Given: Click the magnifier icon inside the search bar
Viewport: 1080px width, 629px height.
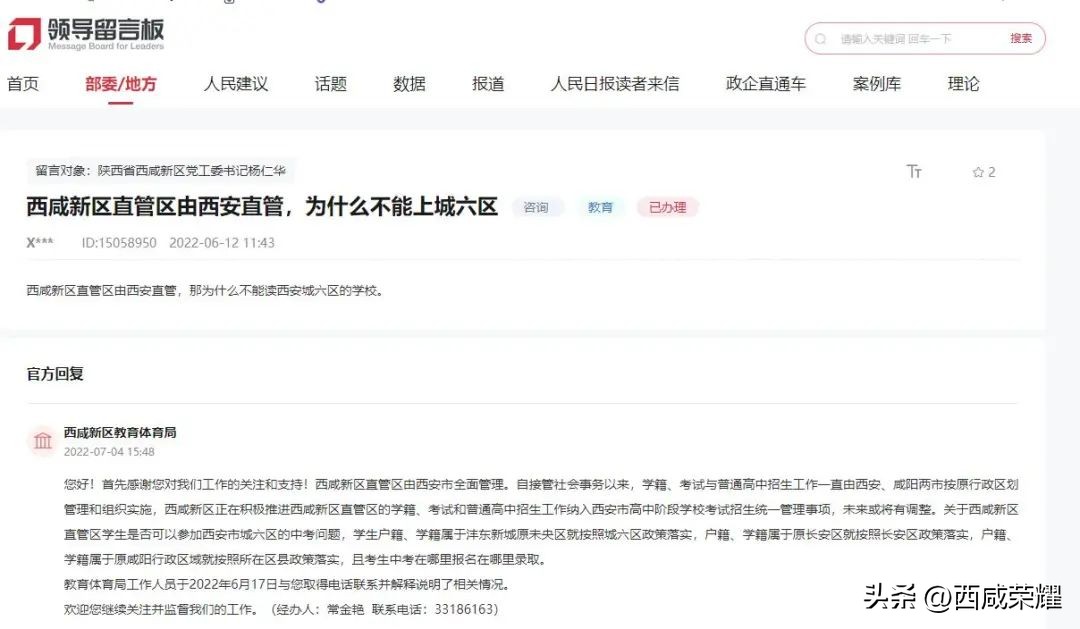Looking at the screenshot, I should click(822, 38).
